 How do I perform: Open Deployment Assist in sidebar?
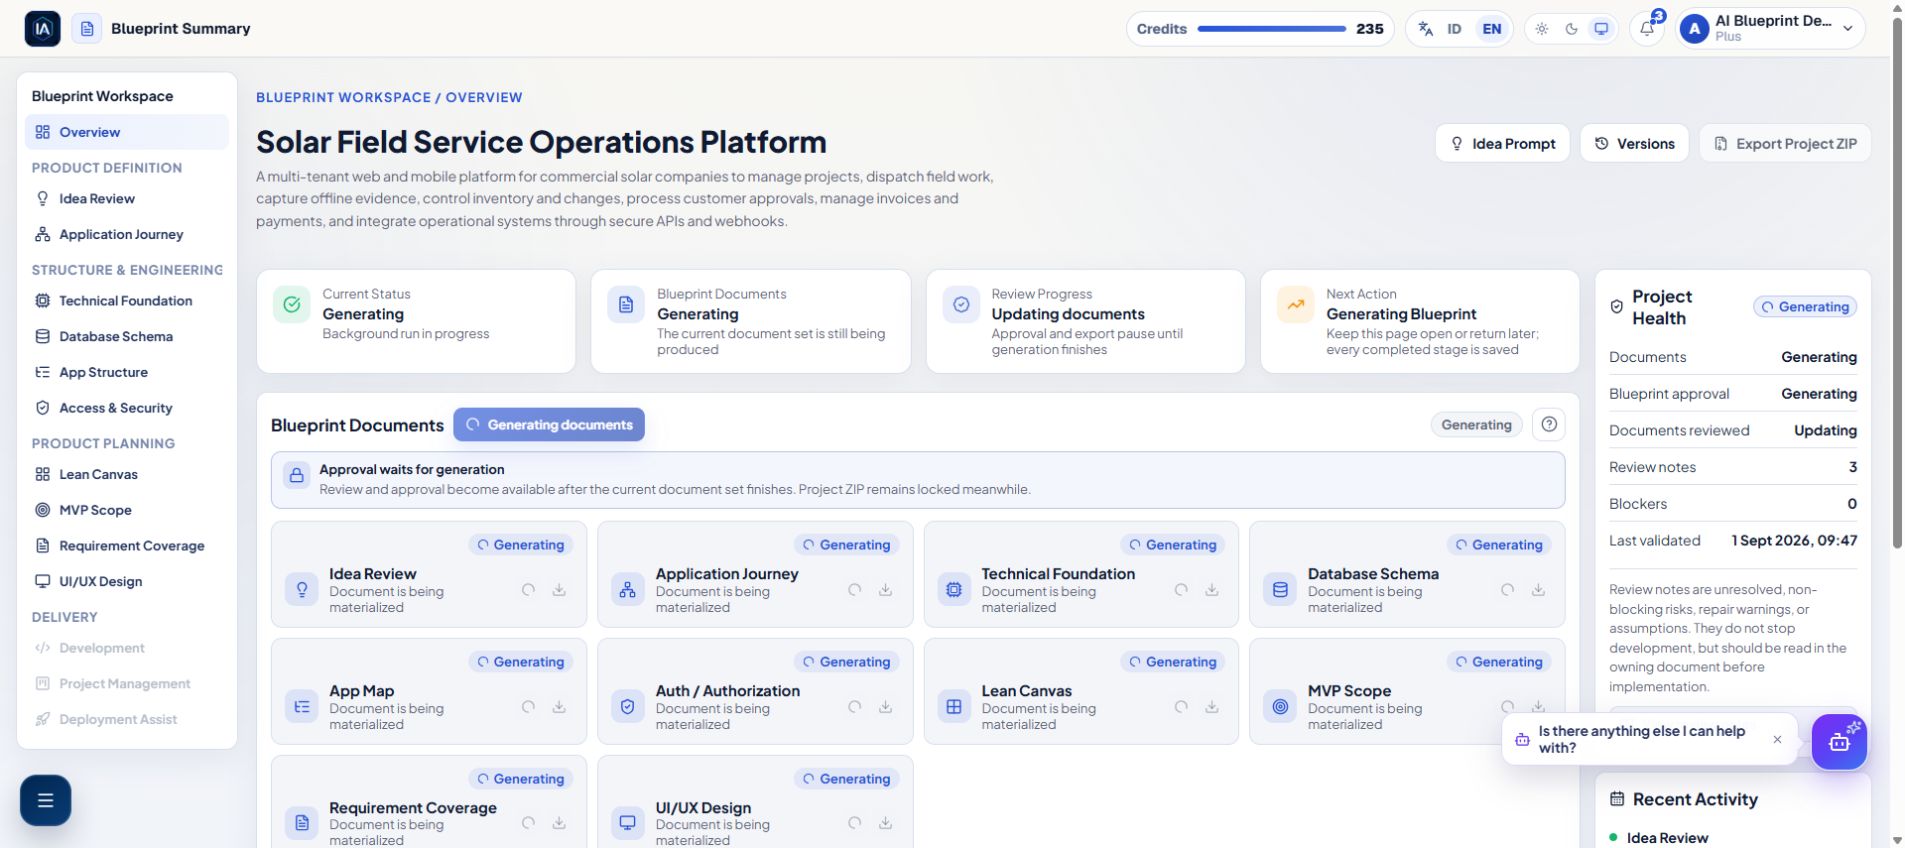coord(127,719)
